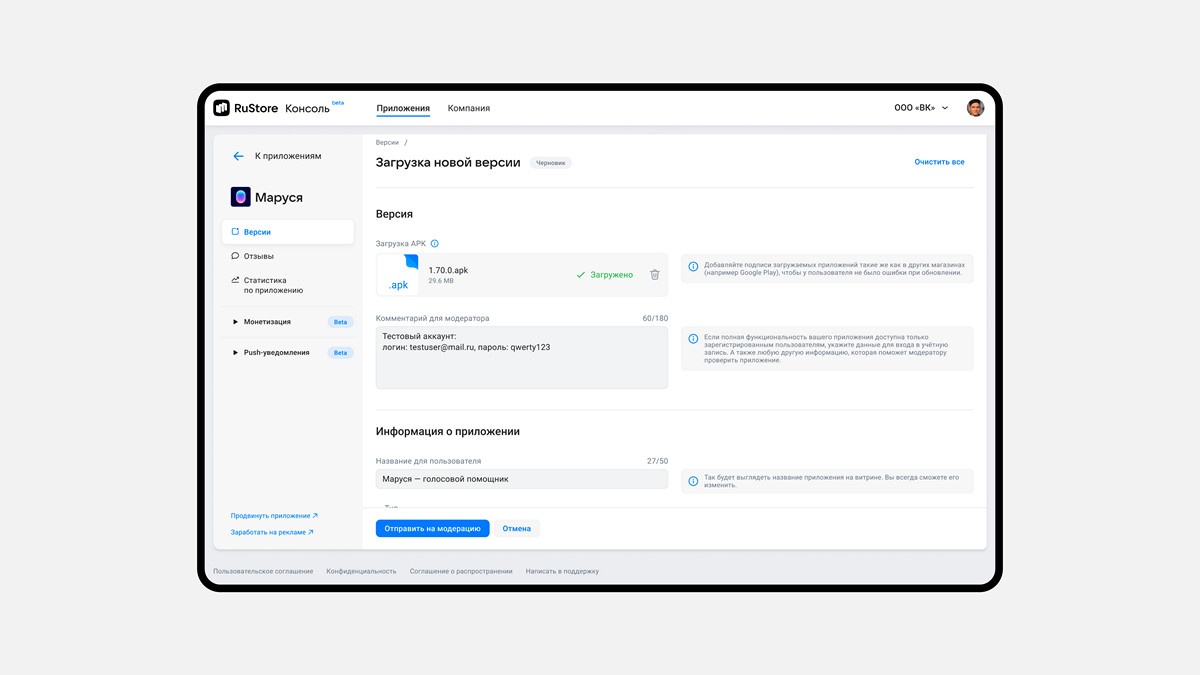The width and height of the screenshot is (1200, 675).
Task: Open Заработать на рекламе link
Action: point(272,532)
